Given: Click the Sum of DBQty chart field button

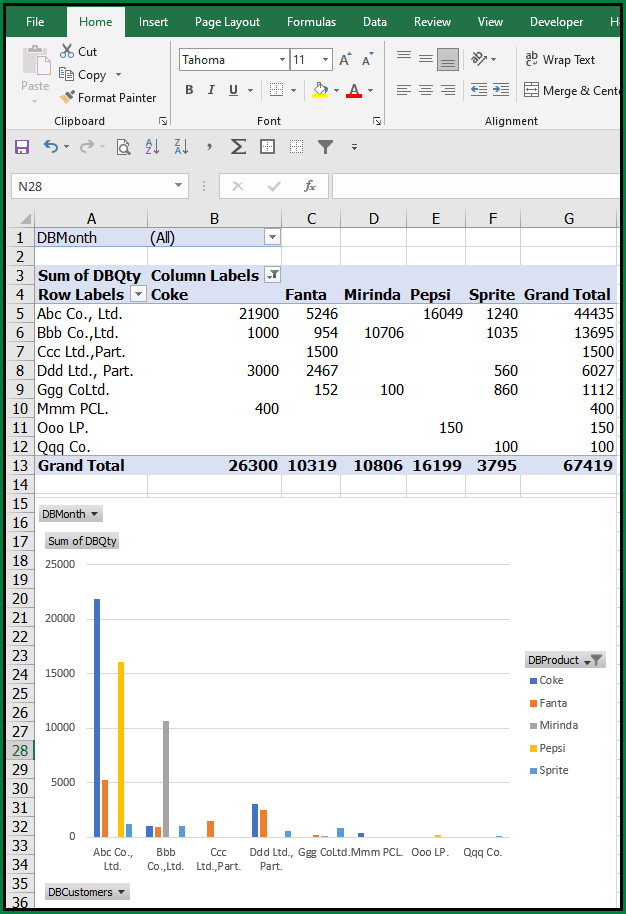Looking at the screenshot, I should pos(82,541).
